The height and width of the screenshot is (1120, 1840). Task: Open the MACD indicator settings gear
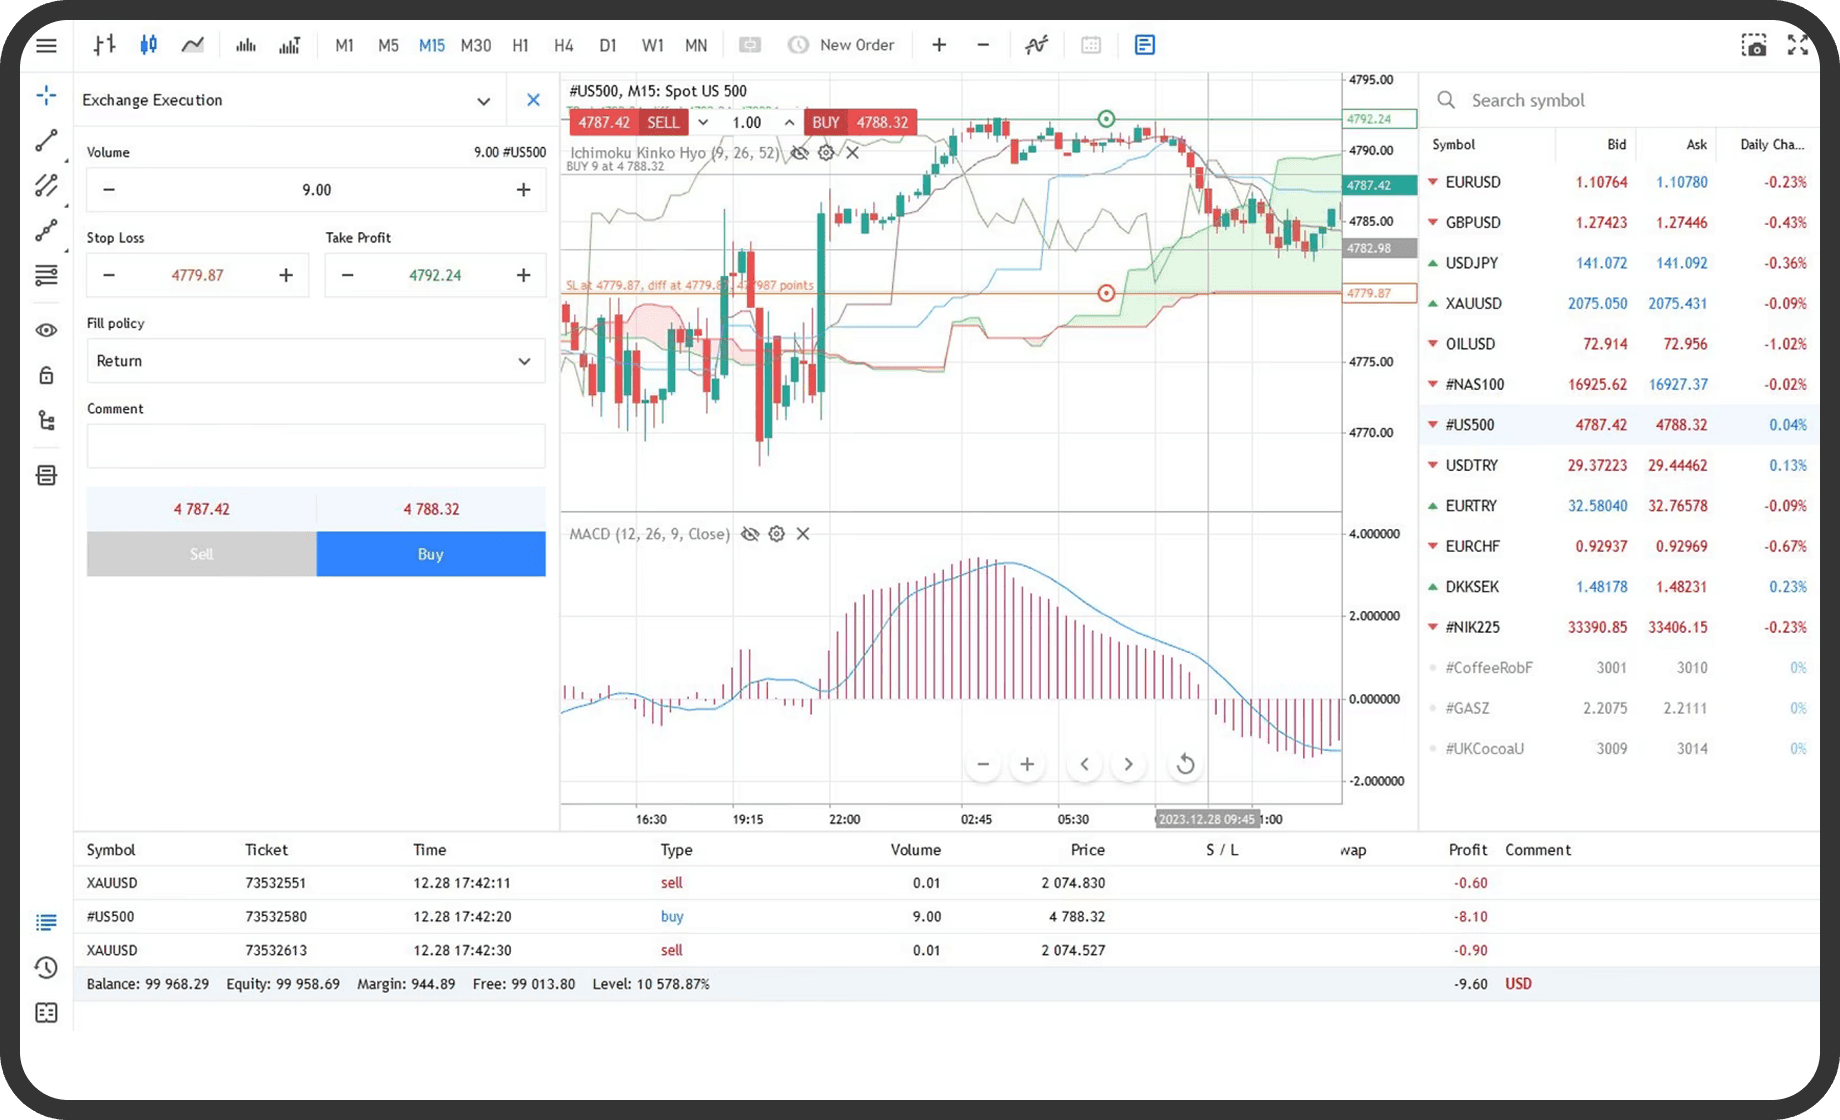tap(777, 534)
